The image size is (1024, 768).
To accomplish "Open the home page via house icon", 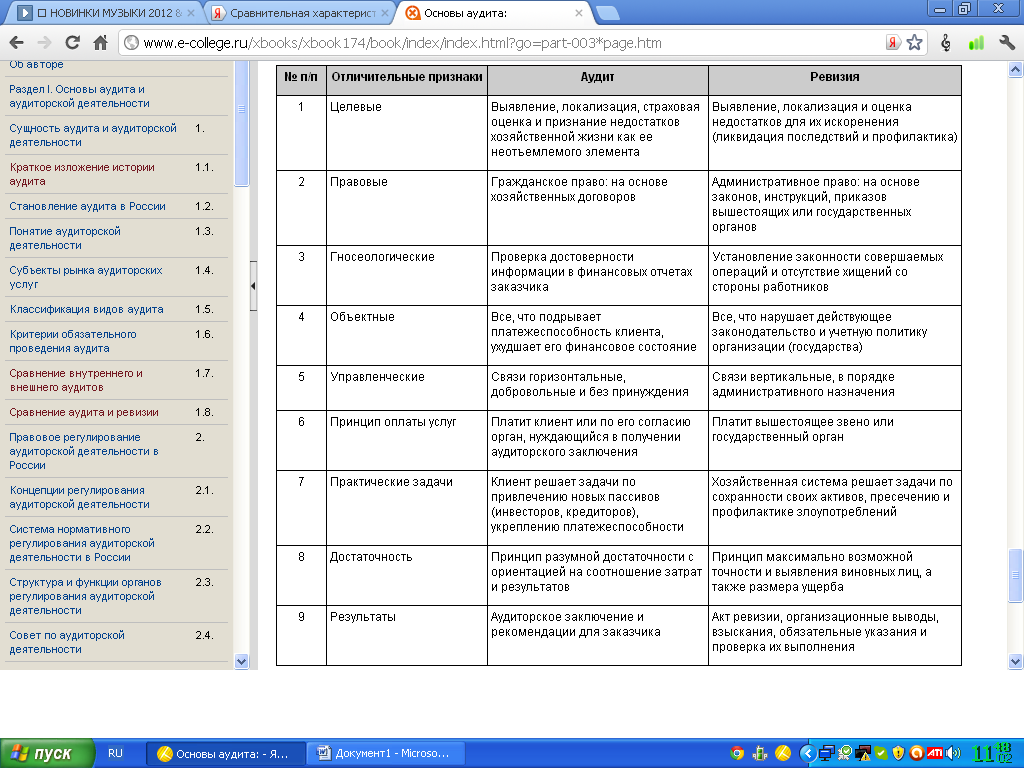I will [x=100, y=43].
